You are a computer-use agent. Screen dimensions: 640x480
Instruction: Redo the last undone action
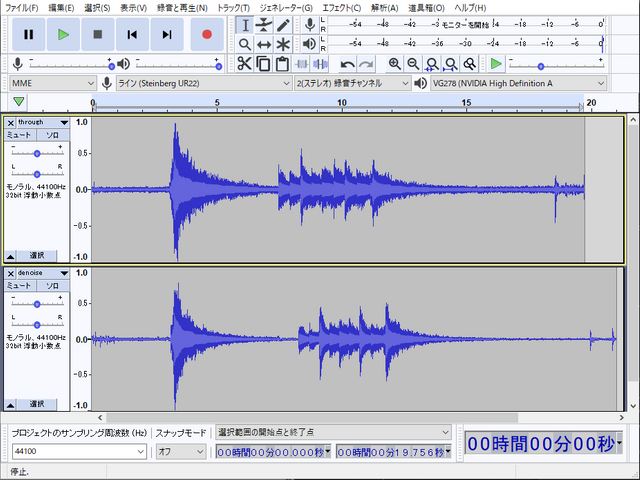click(x=366, y=64)
